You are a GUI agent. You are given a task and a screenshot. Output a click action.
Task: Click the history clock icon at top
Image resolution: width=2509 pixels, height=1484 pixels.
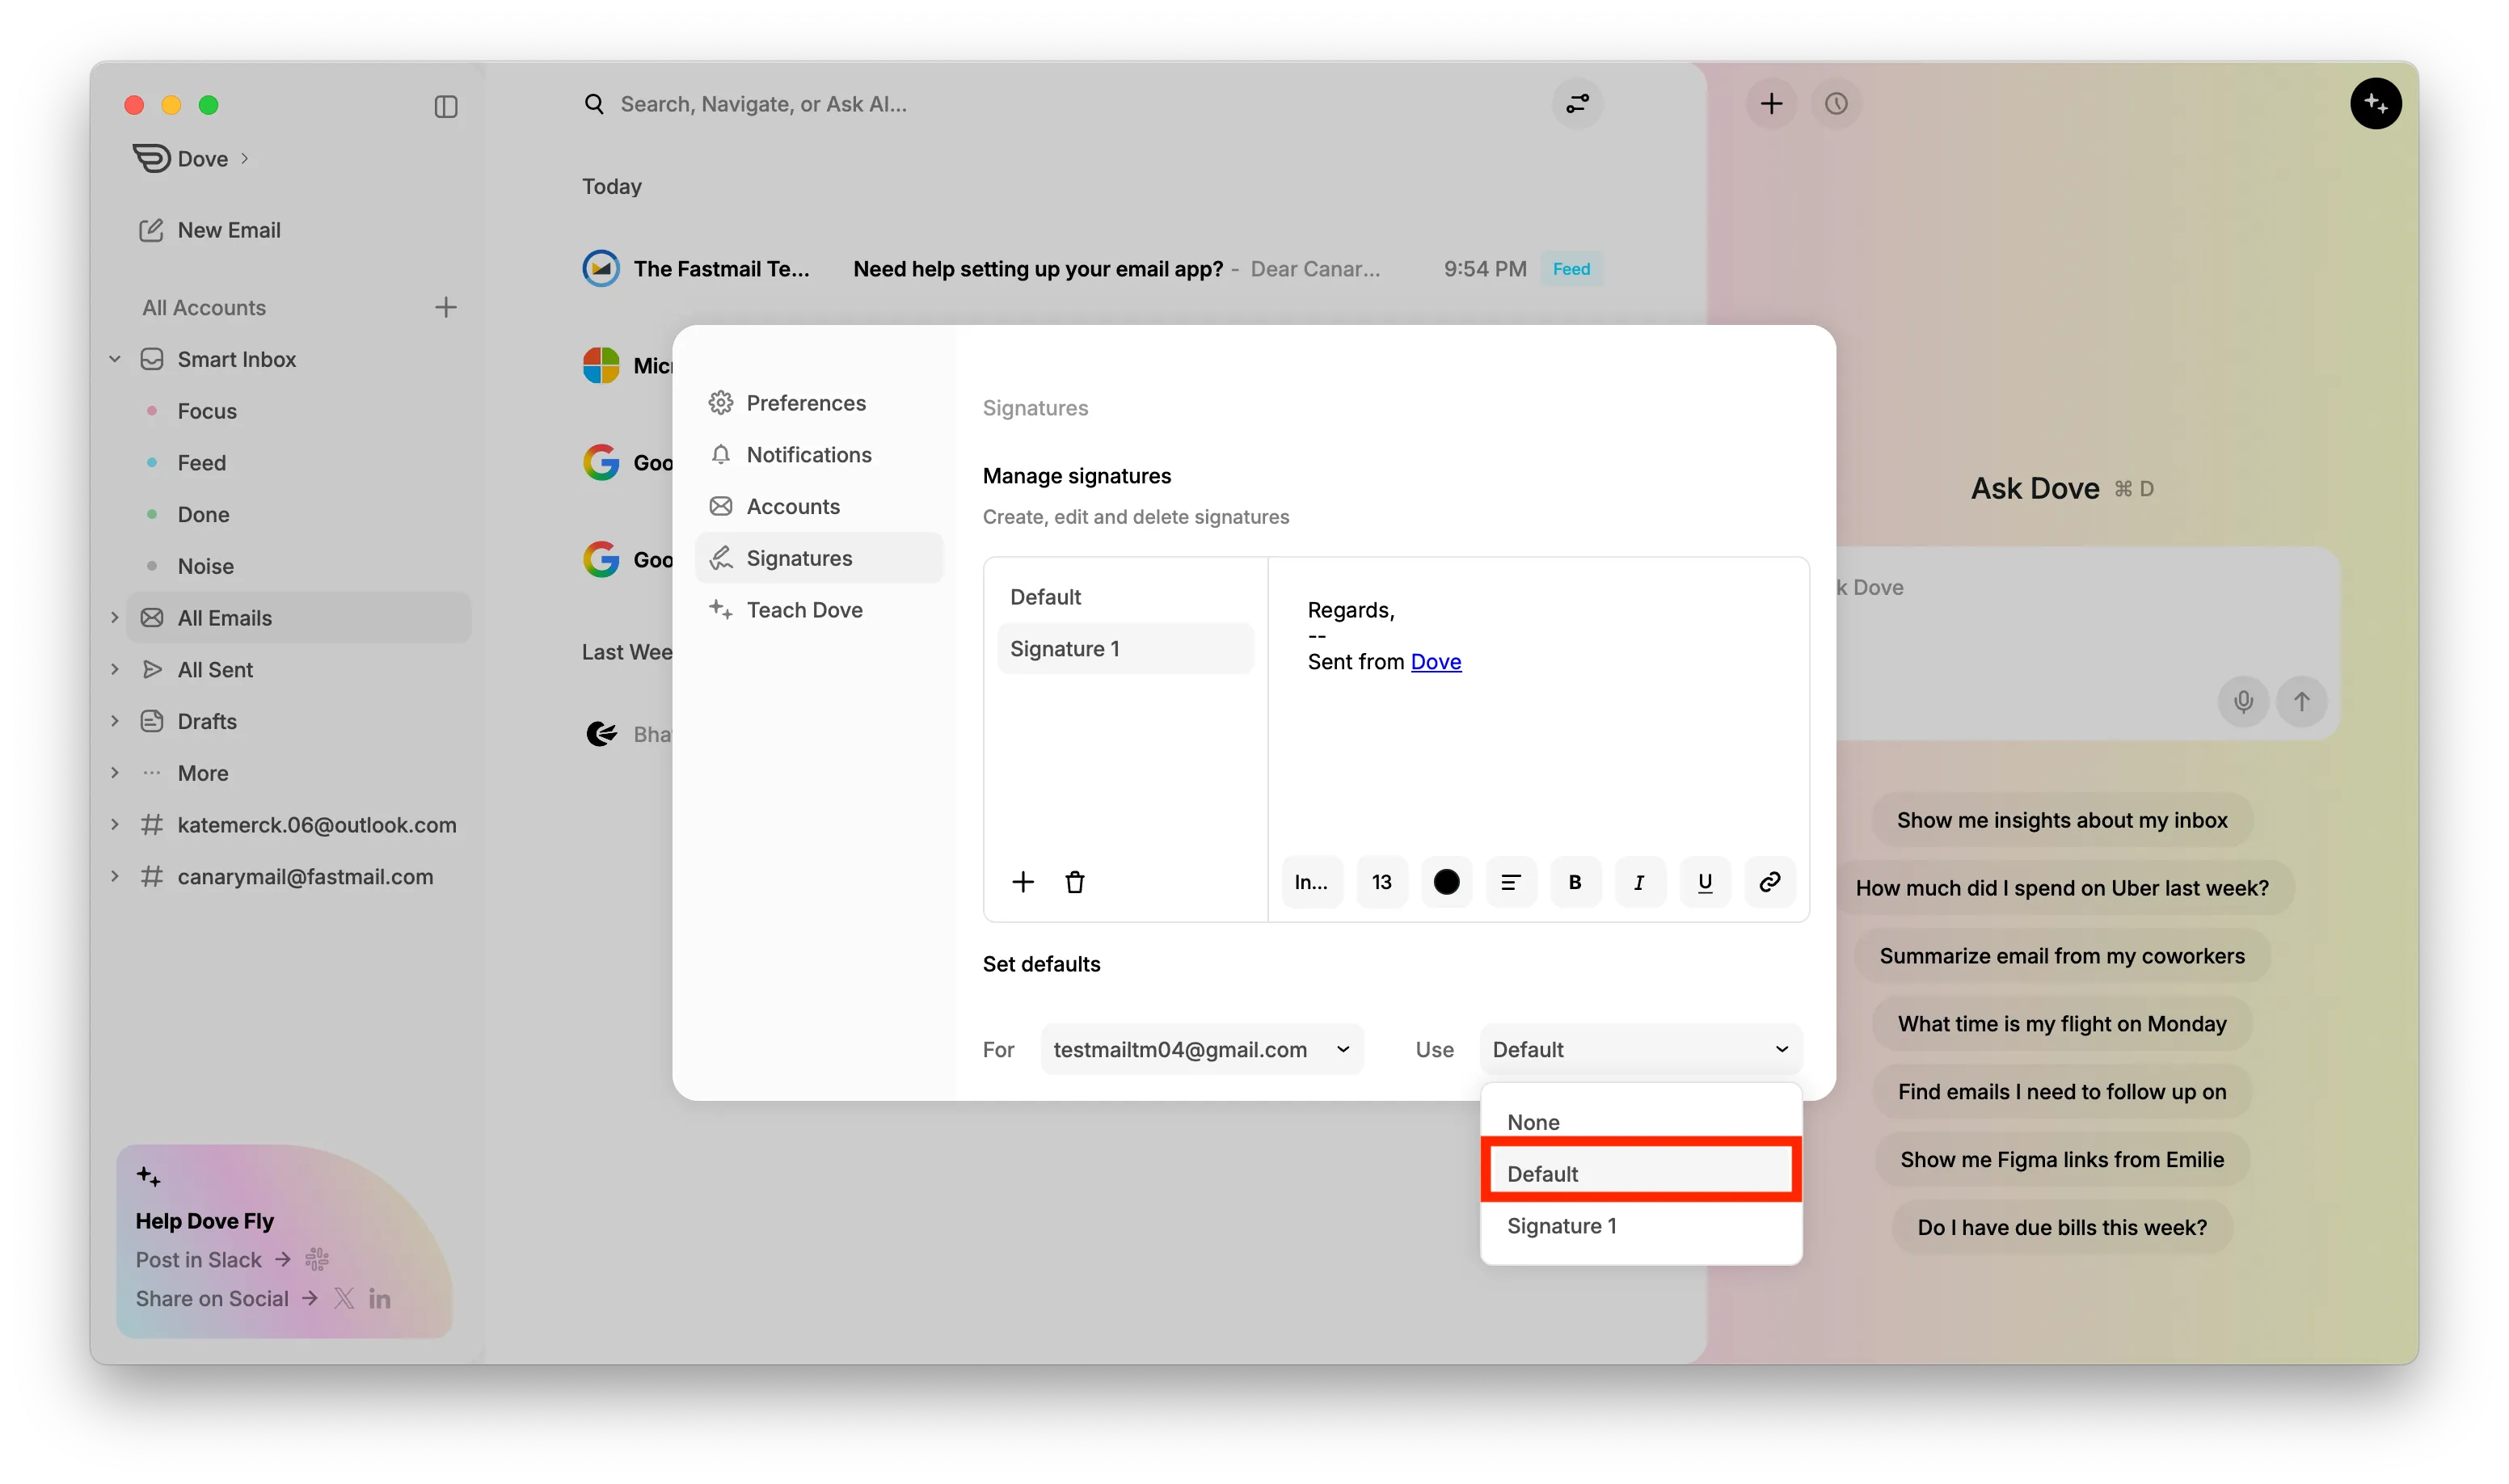pos(1836,104)
